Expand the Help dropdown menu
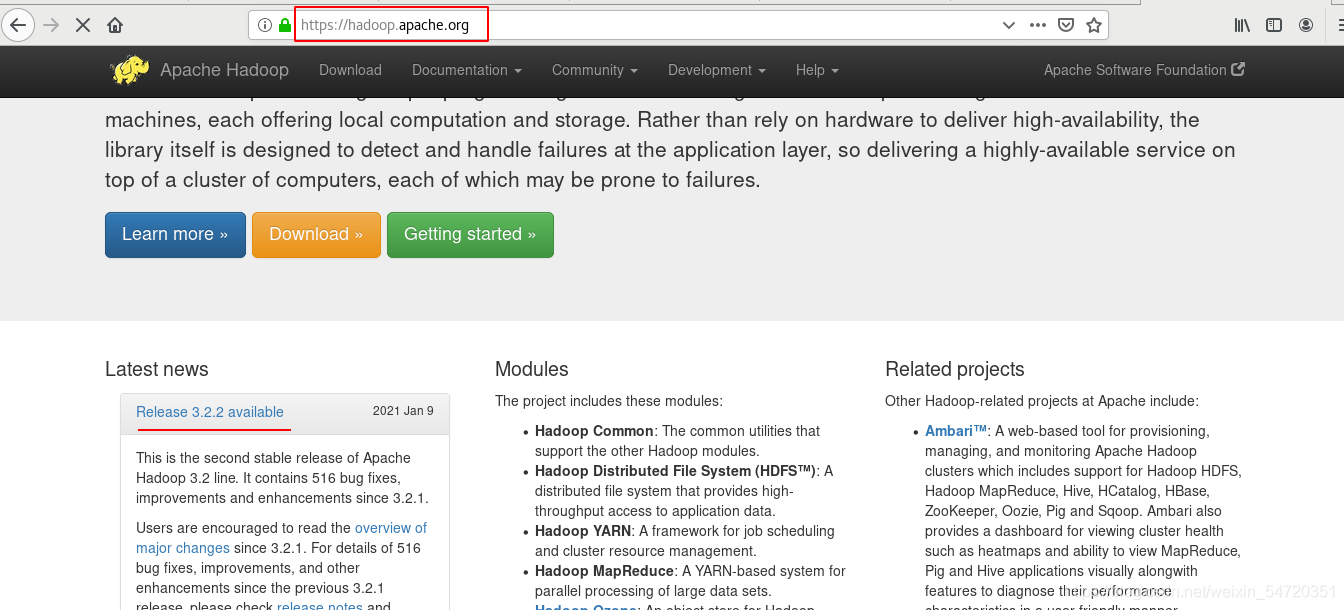Viewport: 1344px width, 610px height. pyautogui.click(x=817, y=70)
